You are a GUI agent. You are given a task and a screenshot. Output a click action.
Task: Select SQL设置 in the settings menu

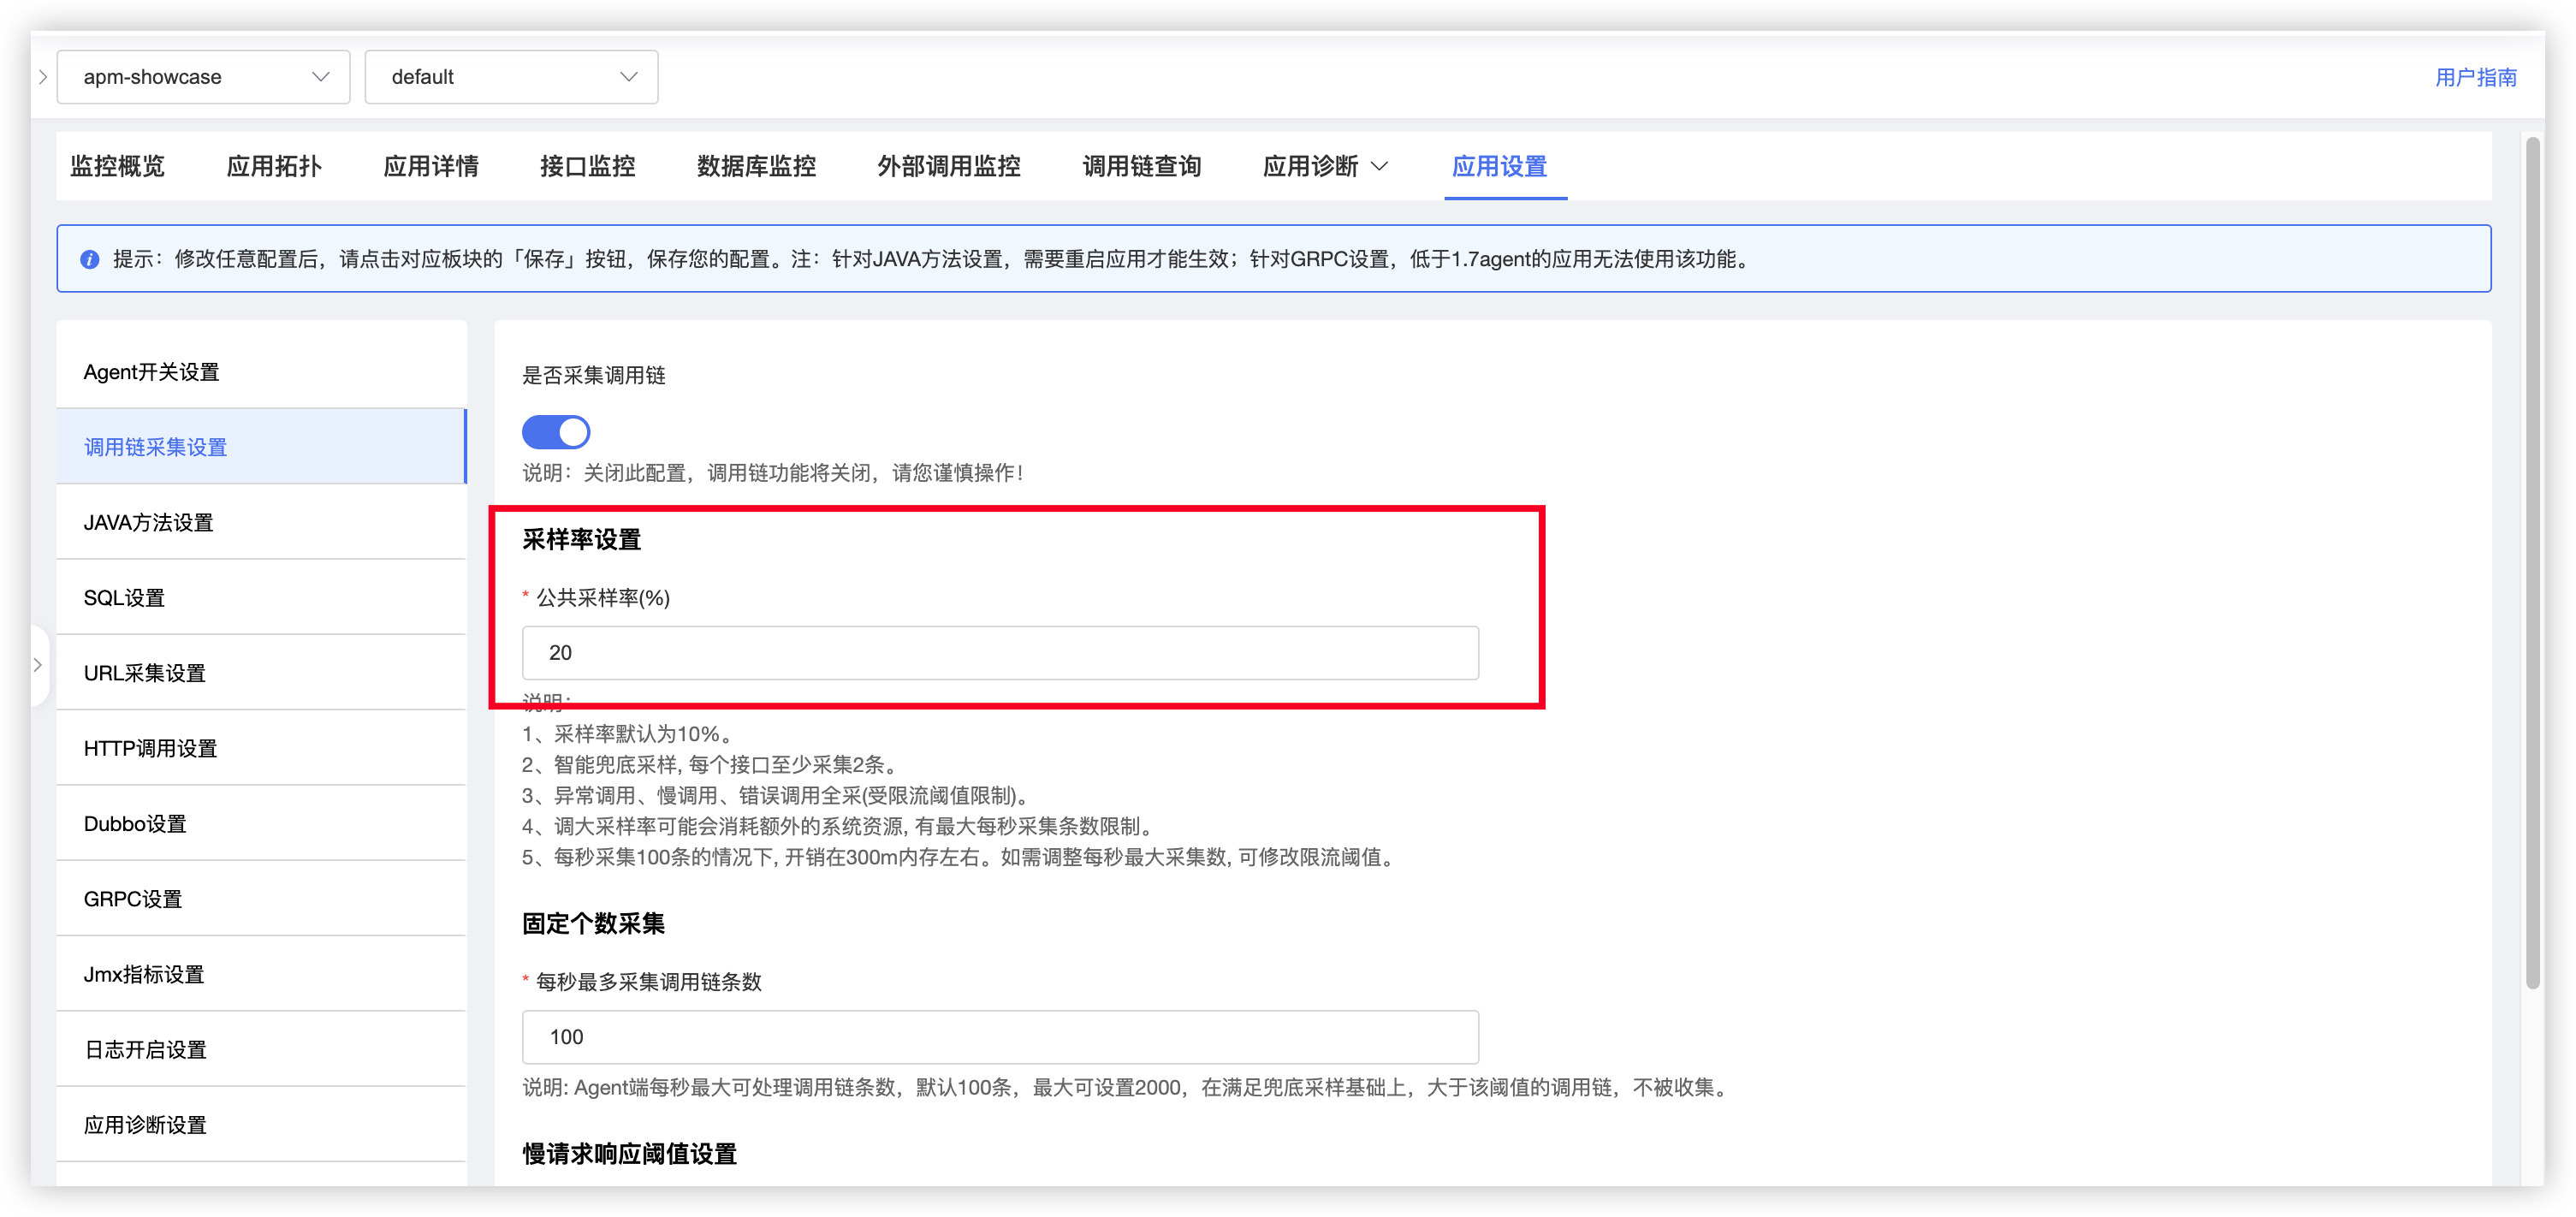pos(262,598)
